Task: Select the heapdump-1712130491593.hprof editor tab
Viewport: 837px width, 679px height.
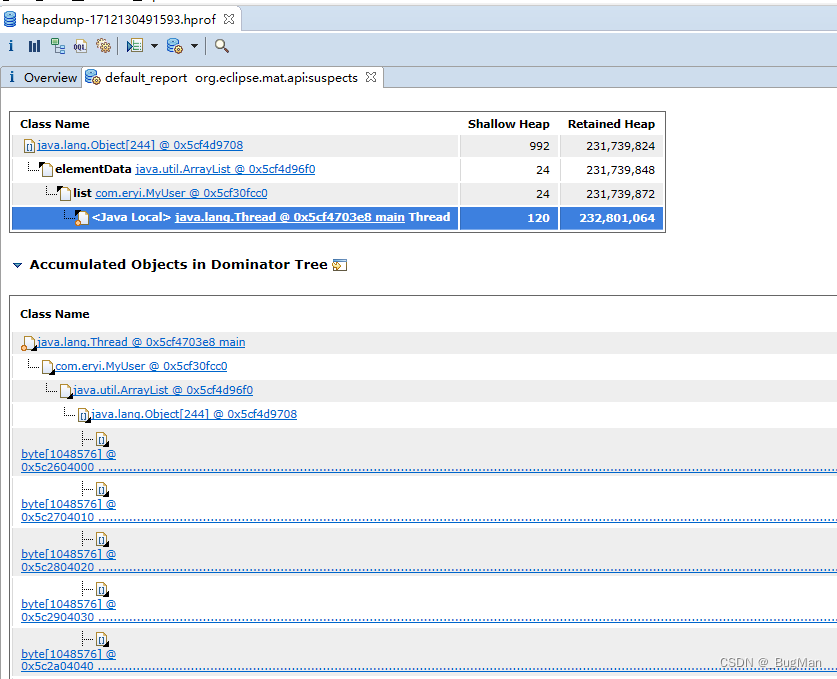Action: click(x=119, y=20)
